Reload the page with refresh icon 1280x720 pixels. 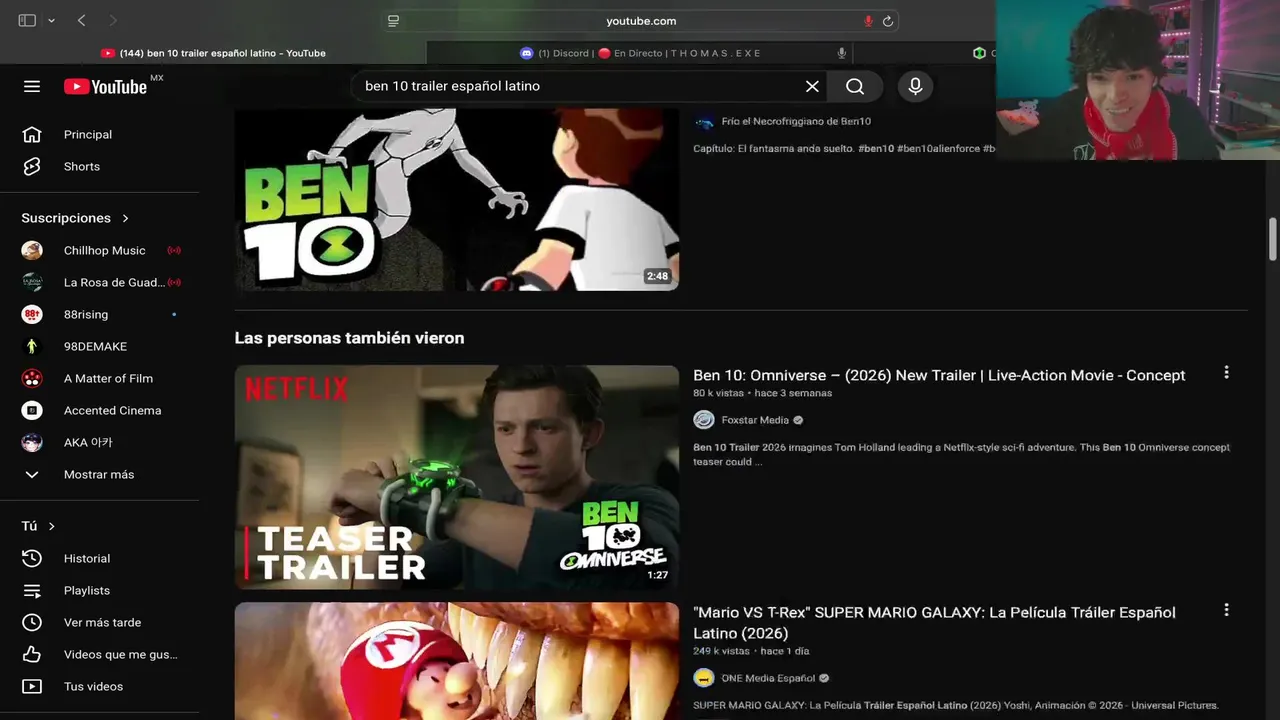887,21
